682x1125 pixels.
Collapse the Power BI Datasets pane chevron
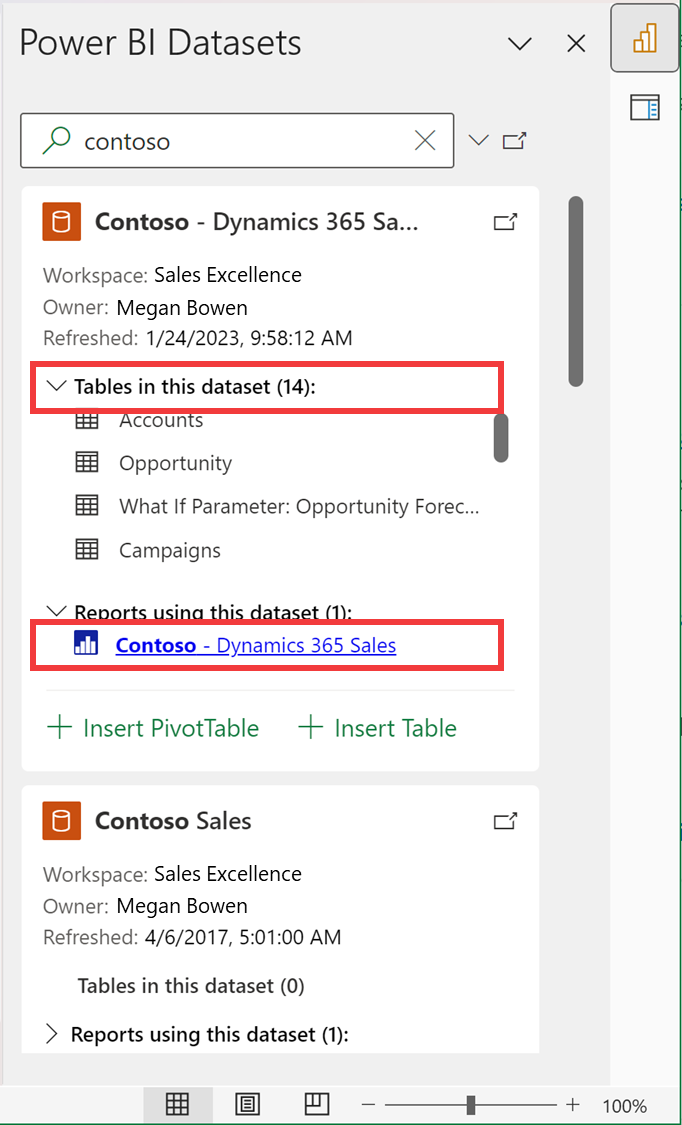(x=519, y=44)
